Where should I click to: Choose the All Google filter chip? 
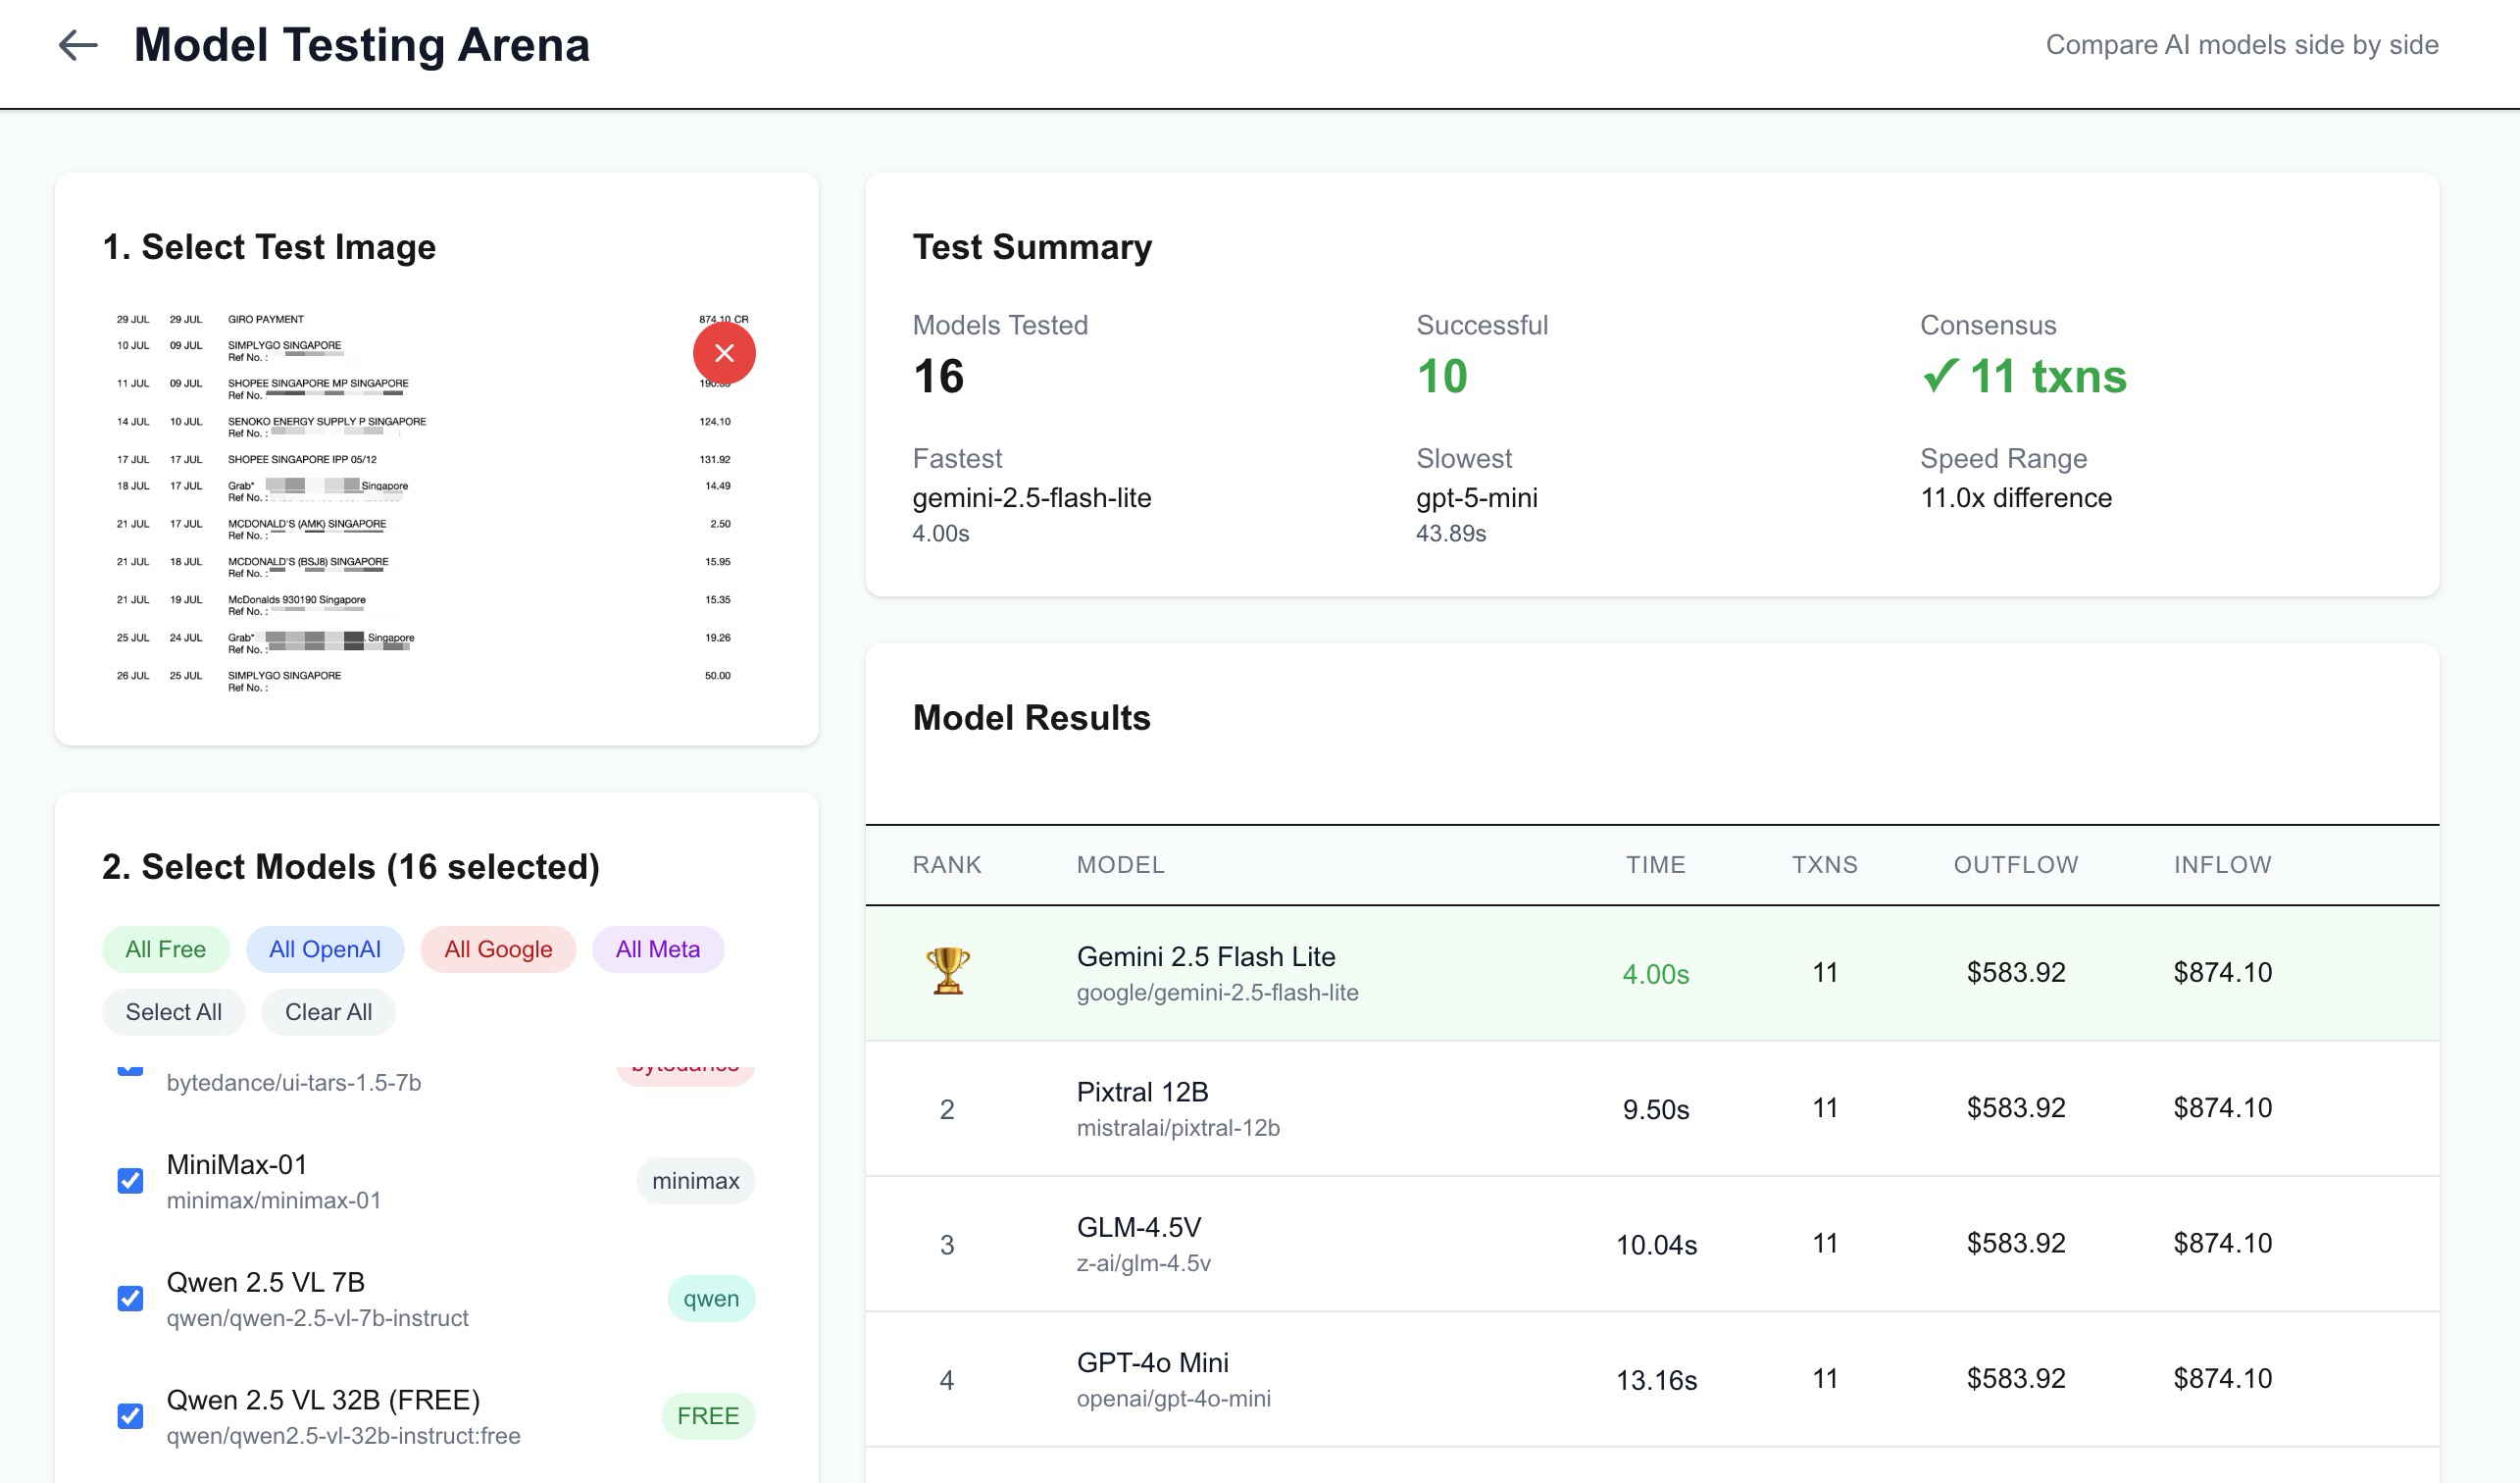coord(497,949)
